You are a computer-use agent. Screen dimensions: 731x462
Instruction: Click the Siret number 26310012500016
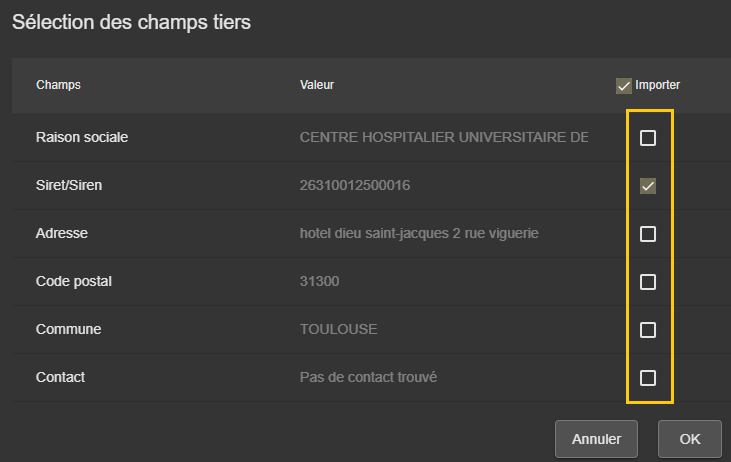pos(355,186)
